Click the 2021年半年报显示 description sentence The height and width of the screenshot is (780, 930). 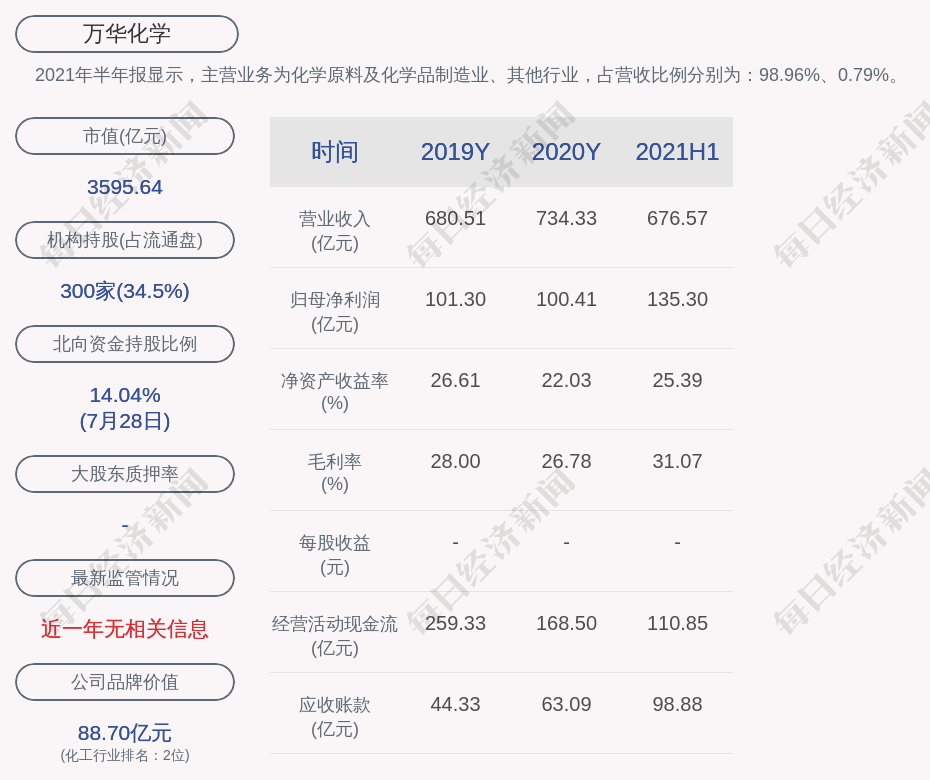tap(469, 75)
